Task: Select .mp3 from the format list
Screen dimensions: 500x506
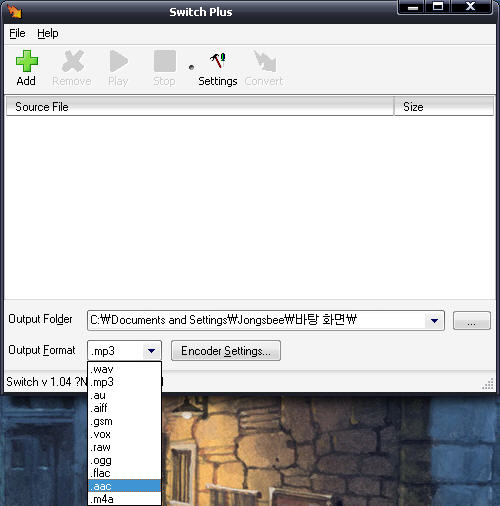Action: click(x=124, y=382)
